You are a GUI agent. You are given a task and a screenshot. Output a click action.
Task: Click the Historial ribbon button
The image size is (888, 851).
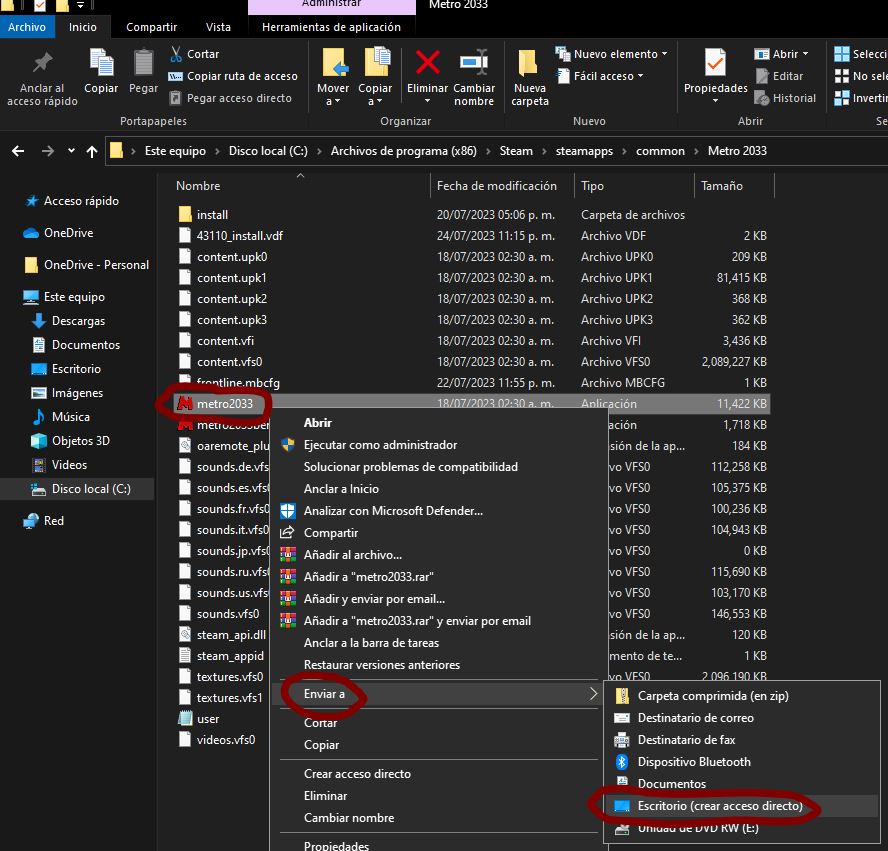(785, 98)
